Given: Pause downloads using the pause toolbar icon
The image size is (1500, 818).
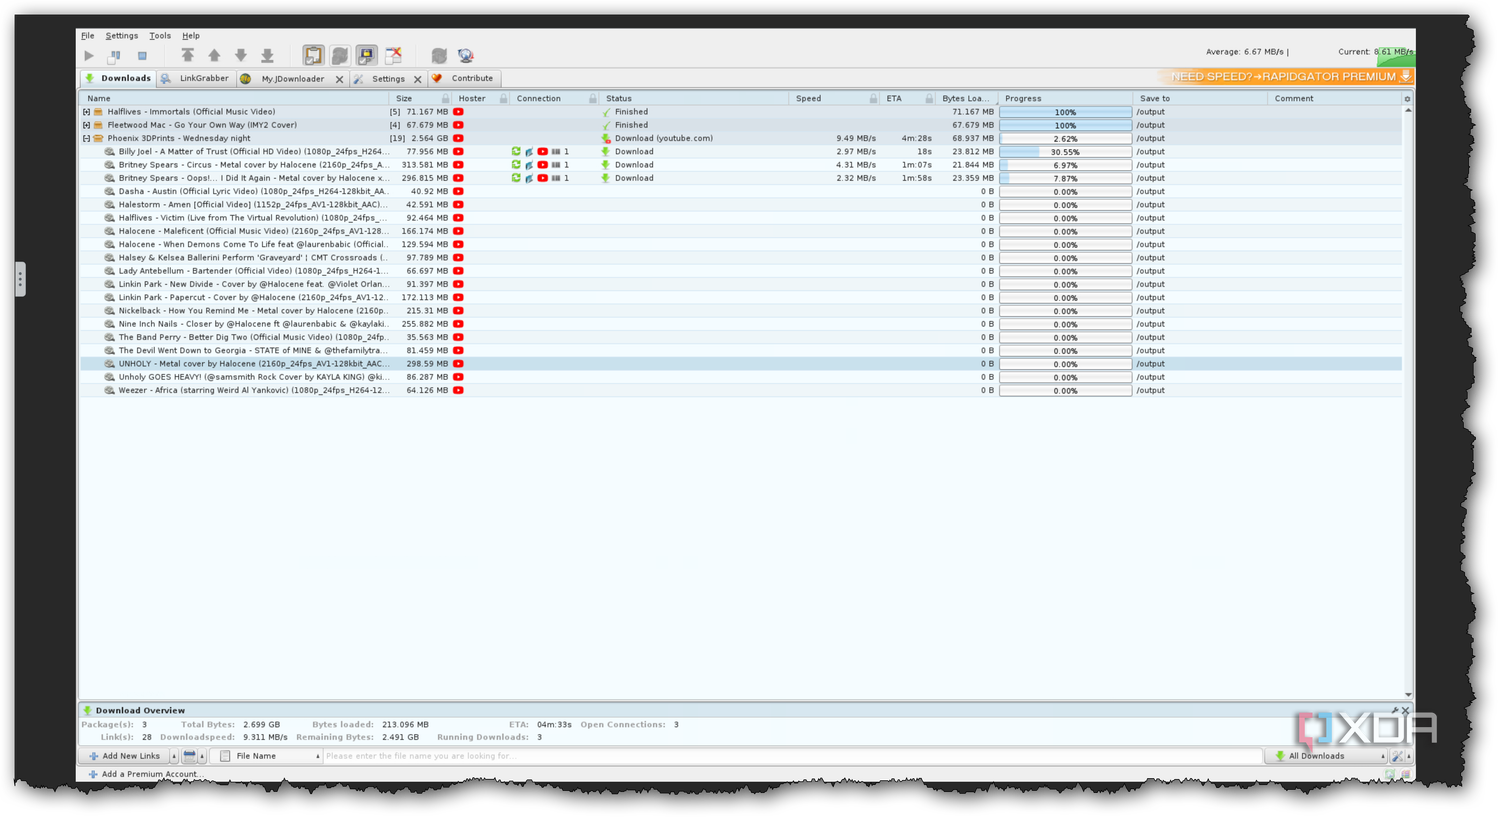Looking at the screenshot, I should click(115, 56).
